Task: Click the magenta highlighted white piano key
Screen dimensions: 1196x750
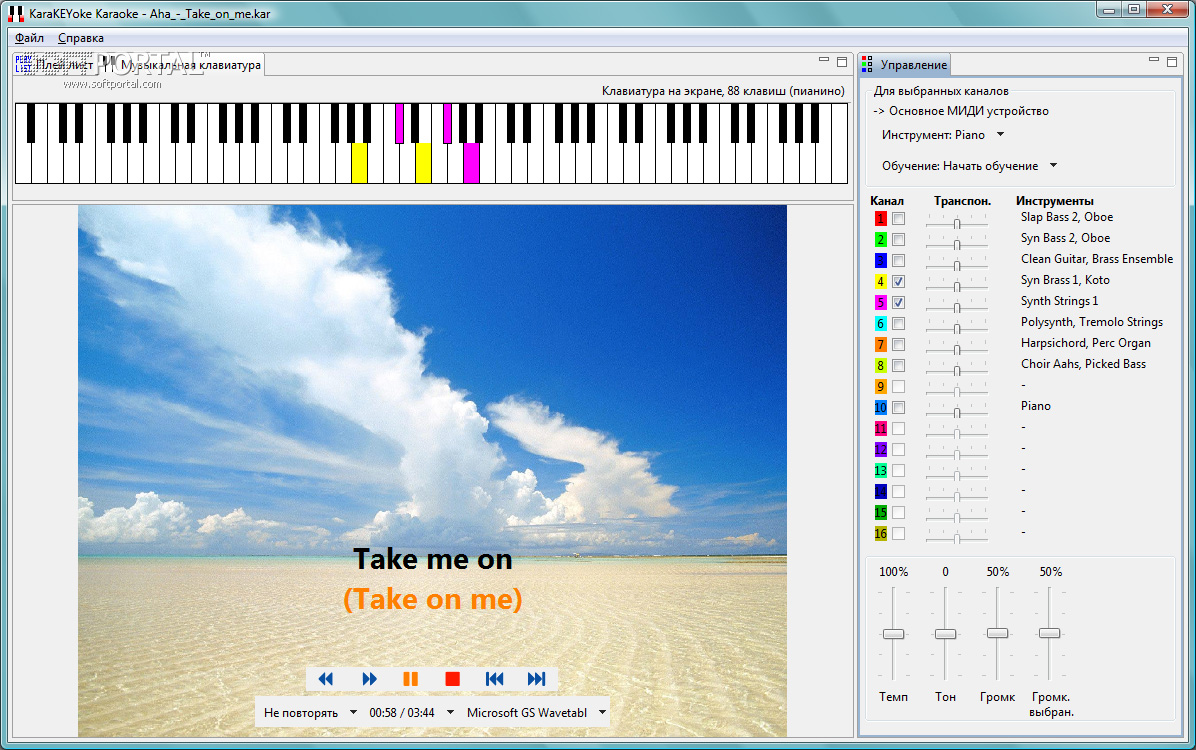Action: pyautogui.click(x=471, y=163)
